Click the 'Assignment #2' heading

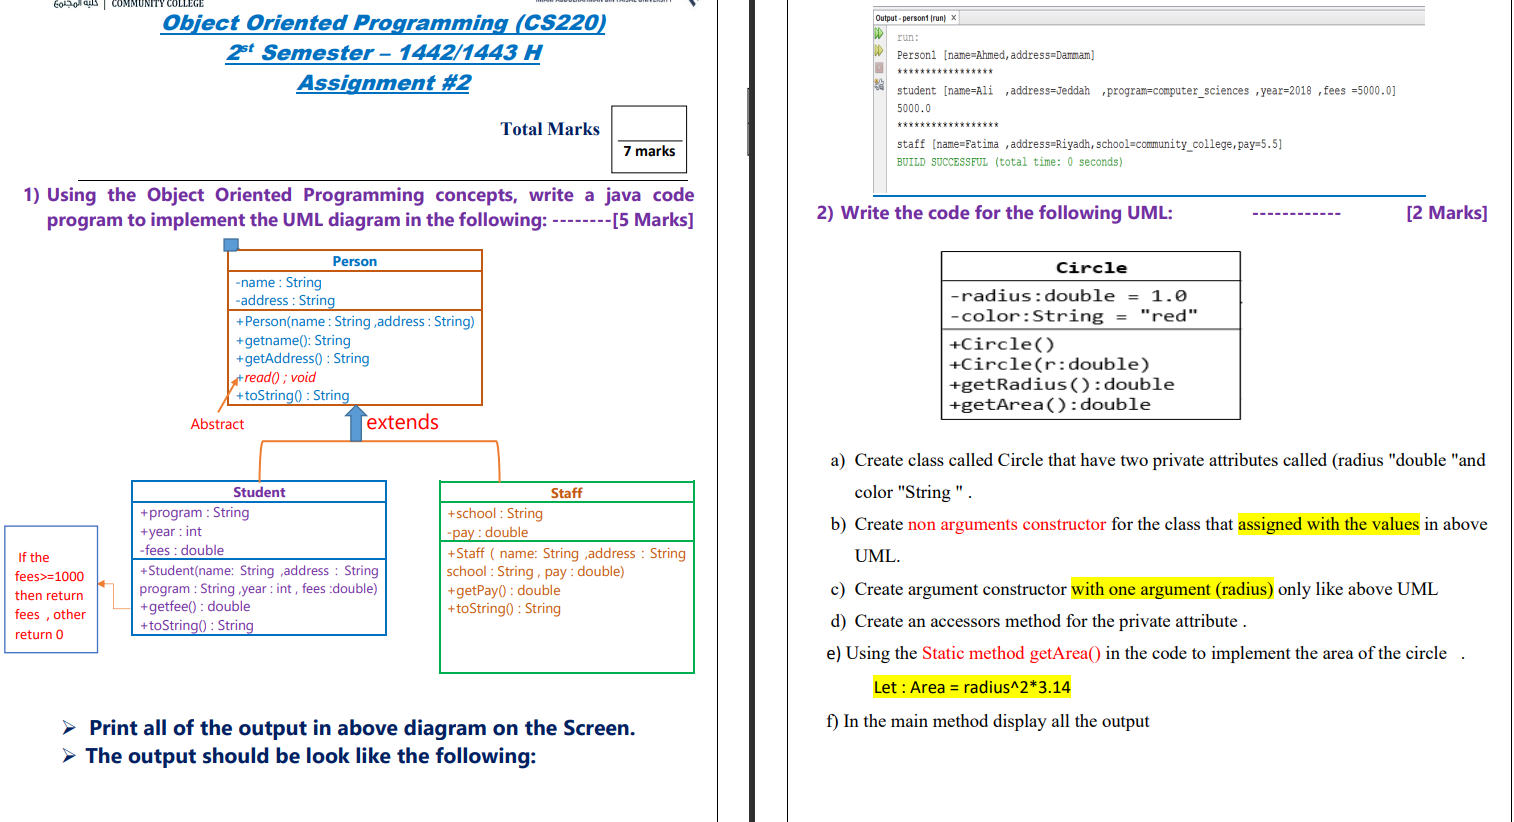tap(384, 83)
